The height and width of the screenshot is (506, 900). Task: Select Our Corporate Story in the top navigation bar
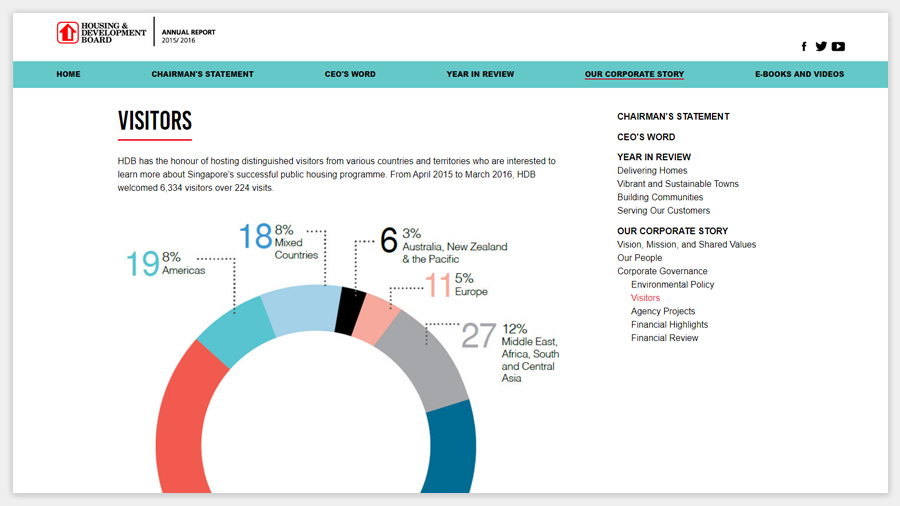pyautogui.click(x=634, y=74)
